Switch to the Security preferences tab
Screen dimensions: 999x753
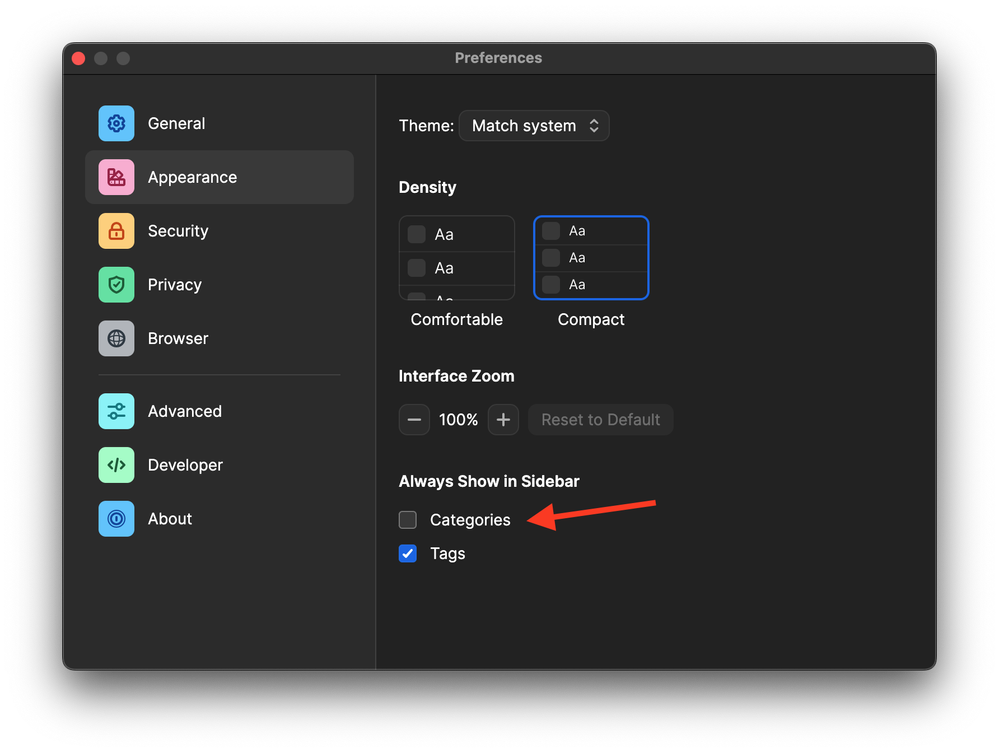(178, 231)
